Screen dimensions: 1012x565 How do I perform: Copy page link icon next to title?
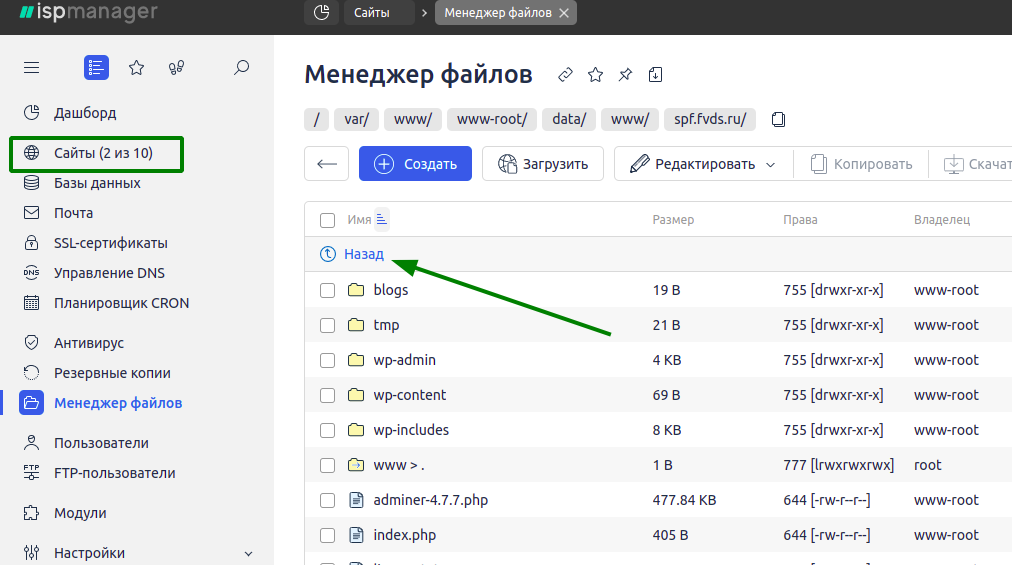click(x=565, y=75)
